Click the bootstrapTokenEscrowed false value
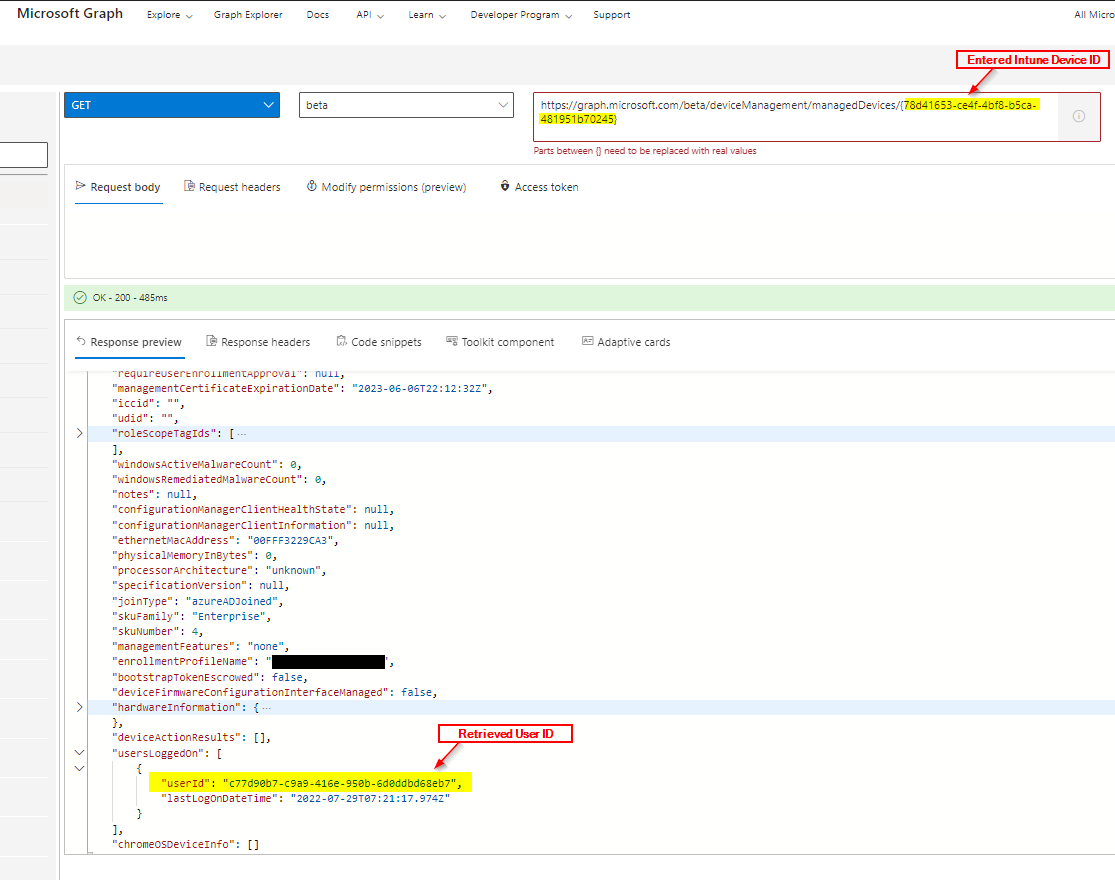 point(287,677)
